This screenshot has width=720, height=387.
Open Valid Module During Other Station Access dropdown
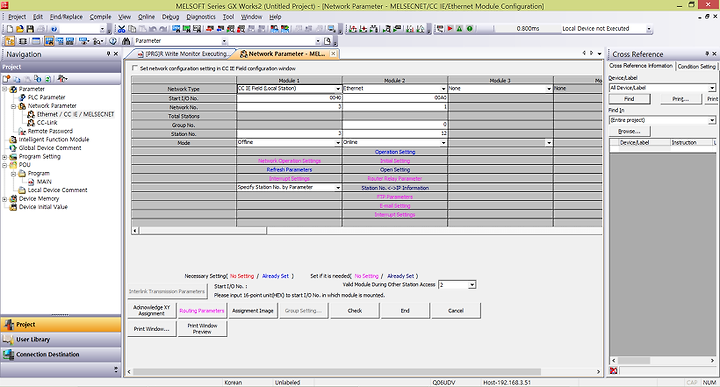point(472,285)
